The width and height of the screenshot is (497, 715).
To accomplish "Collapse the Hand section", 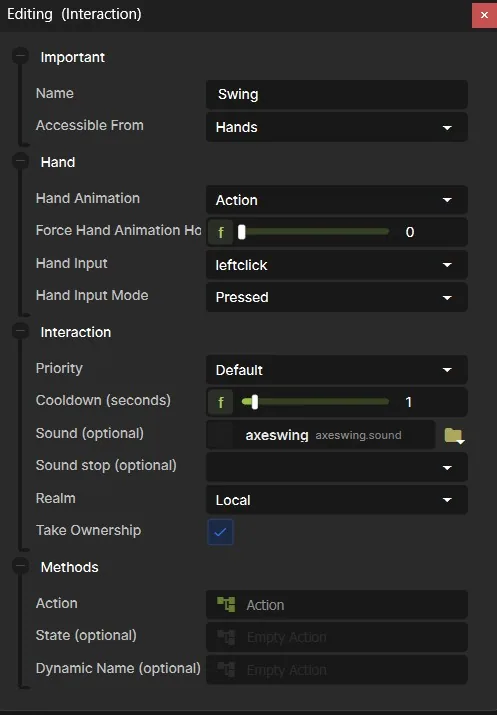I will (21, 161).
